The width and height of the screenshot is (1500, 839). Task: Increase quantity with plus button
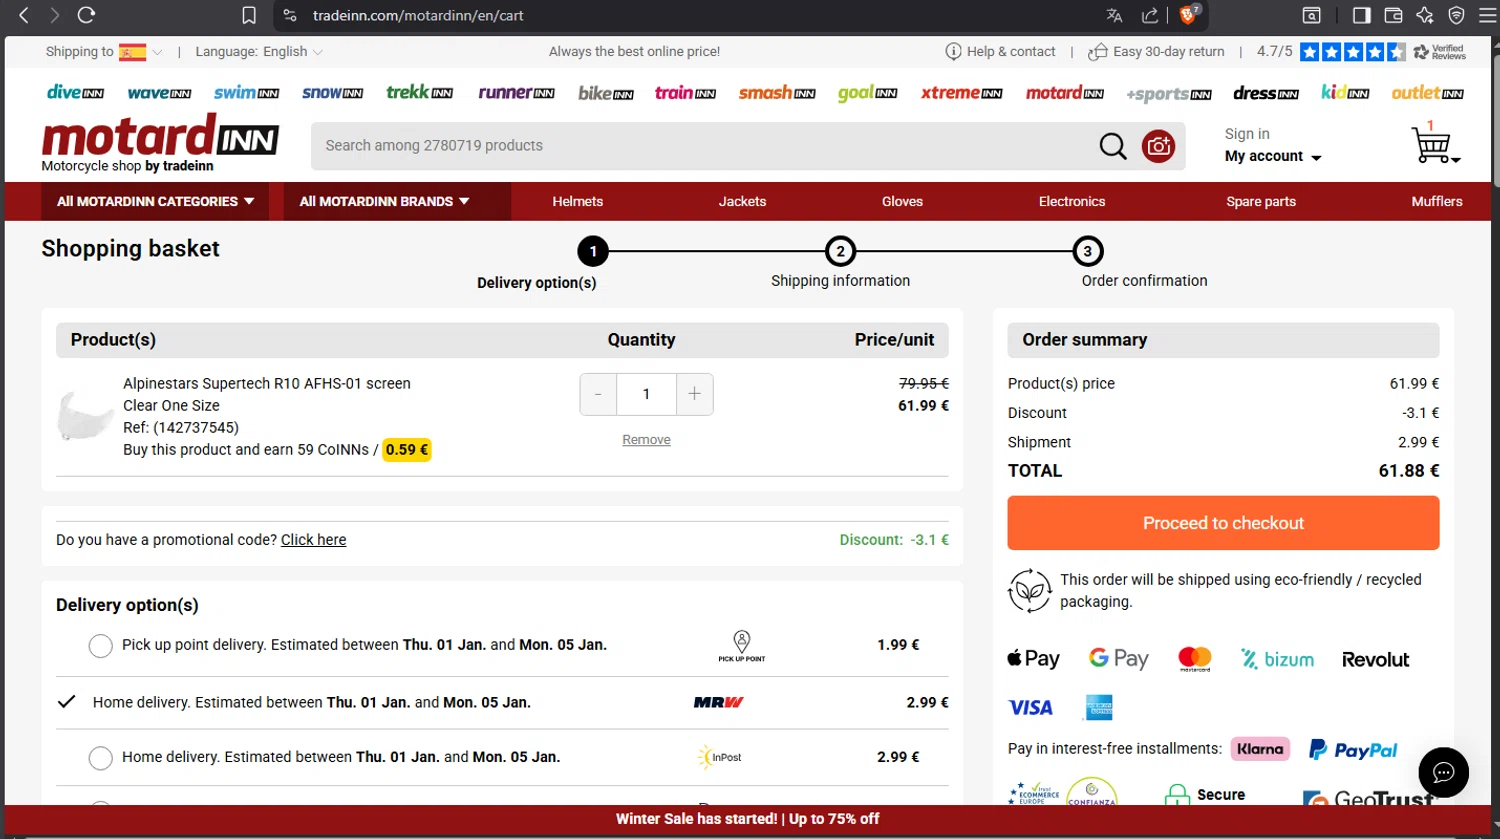[695, 394]
